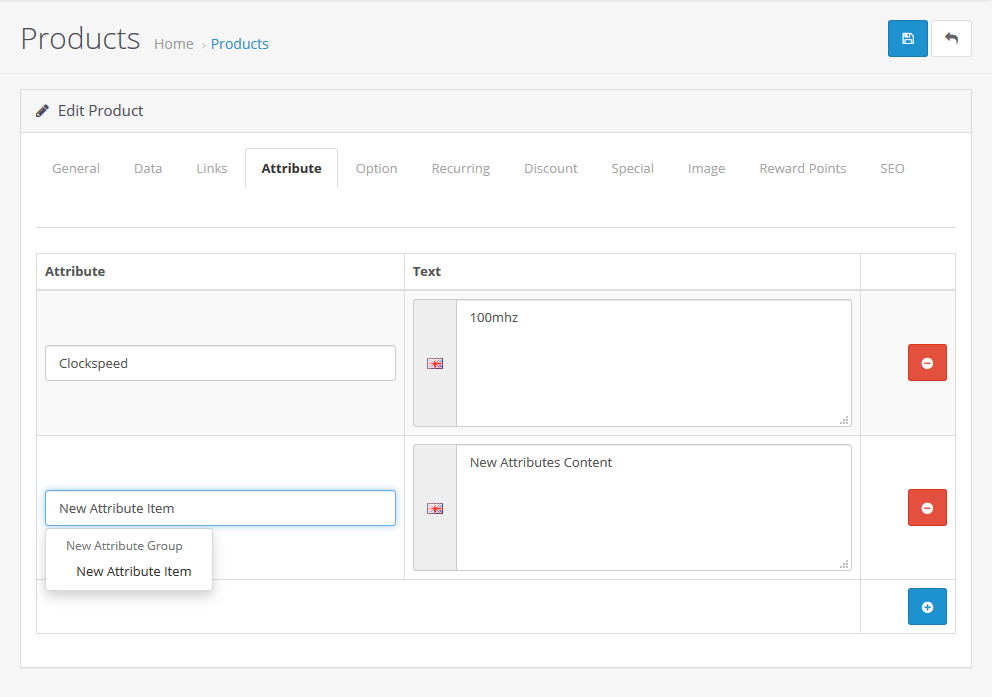
Task: Click the flag icon beside New Attributes Content
Action: coord(434,508)
